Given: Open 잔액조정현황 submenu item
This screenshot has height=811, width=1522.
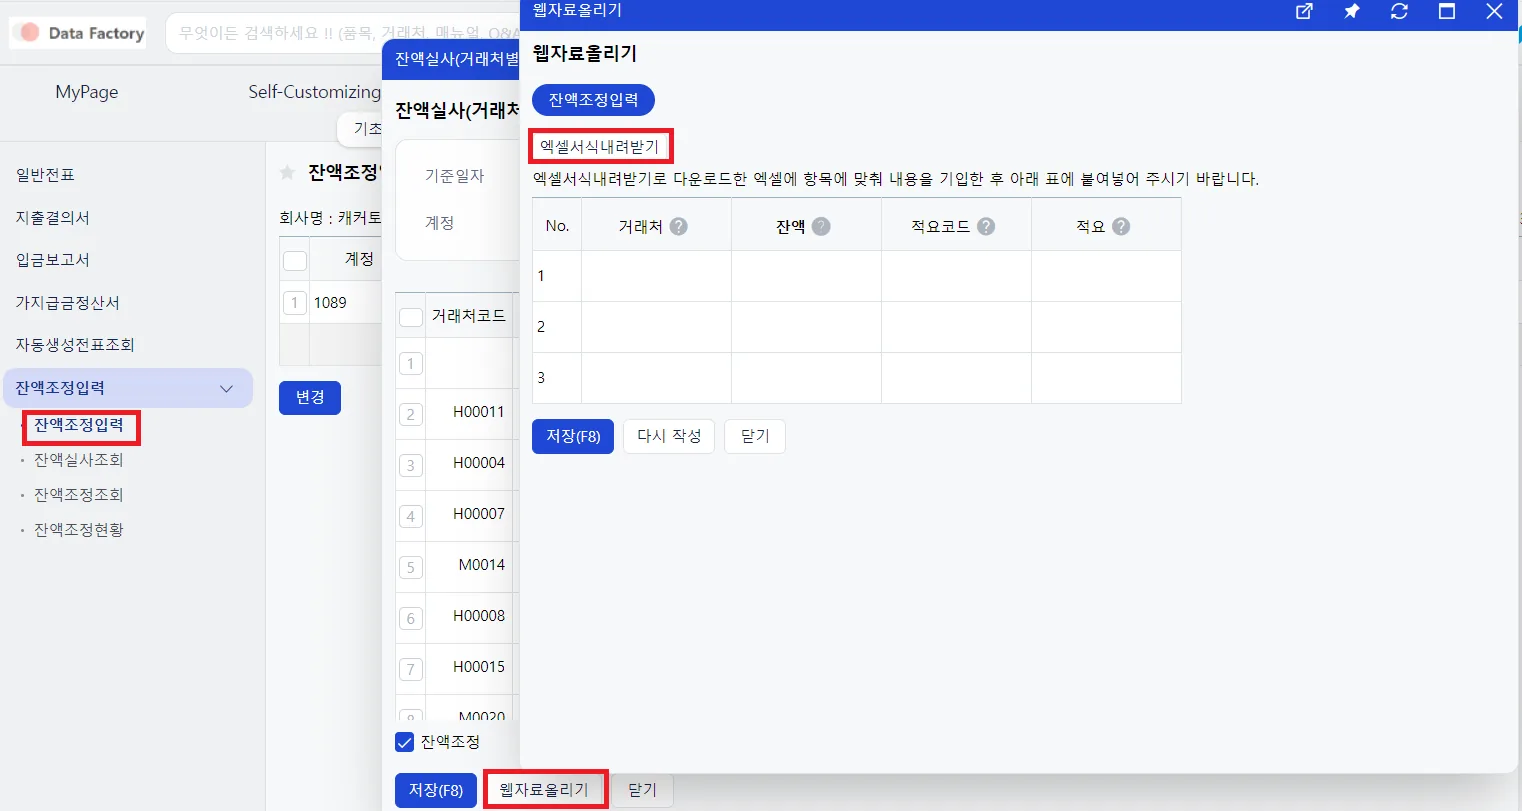Looking at the screenshot, I should click(79, 530).
